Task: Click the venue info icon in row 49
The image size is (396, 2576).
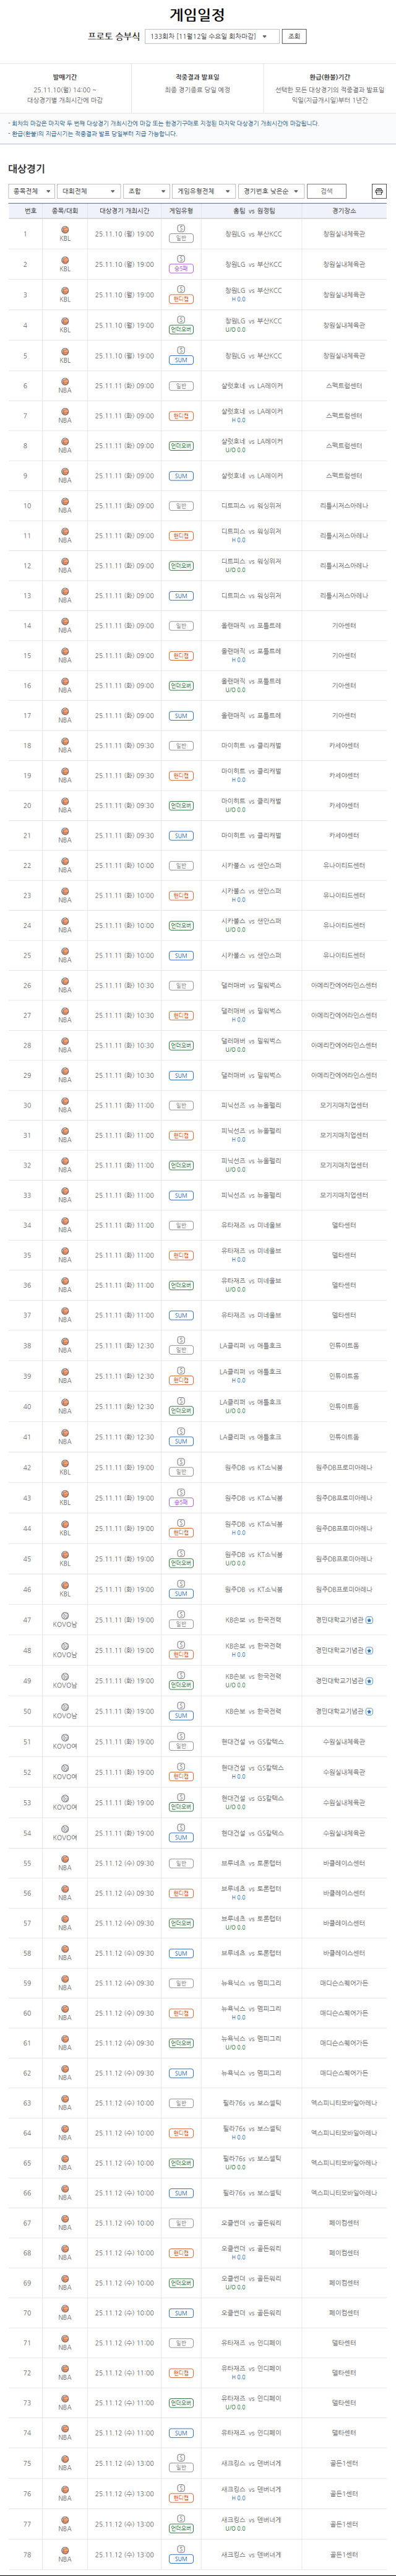Action: pos(369,1681)
